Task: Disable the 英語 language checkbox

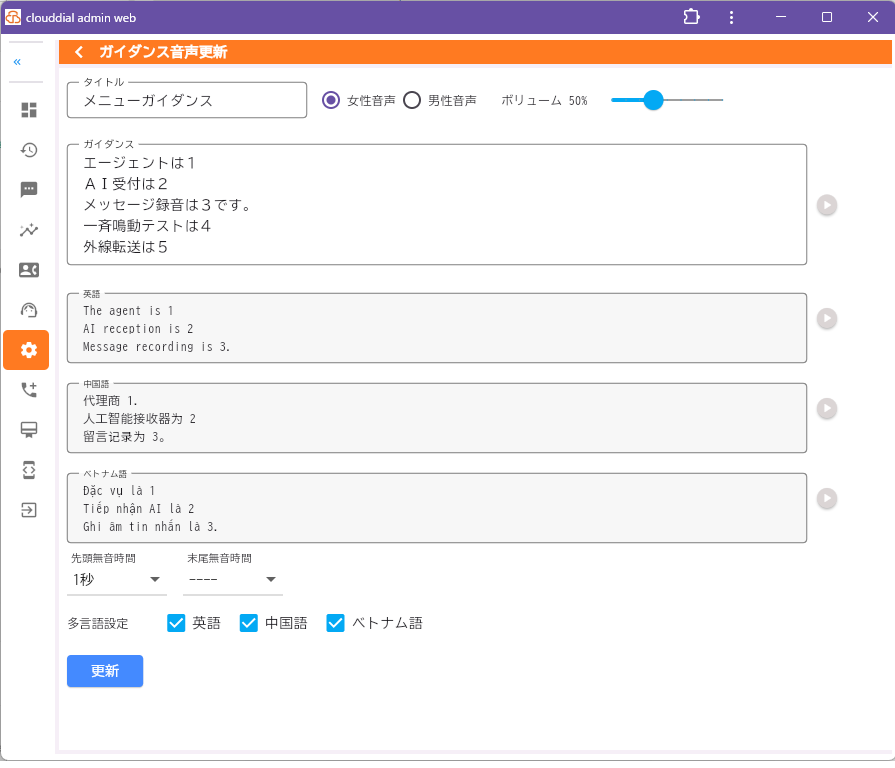Action: pyautogui.click(x=176, y=623)
